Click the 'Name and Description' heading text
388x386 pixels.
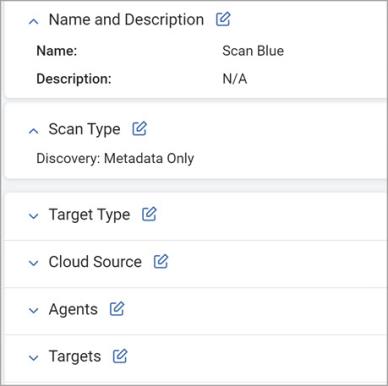coord(126,20)
